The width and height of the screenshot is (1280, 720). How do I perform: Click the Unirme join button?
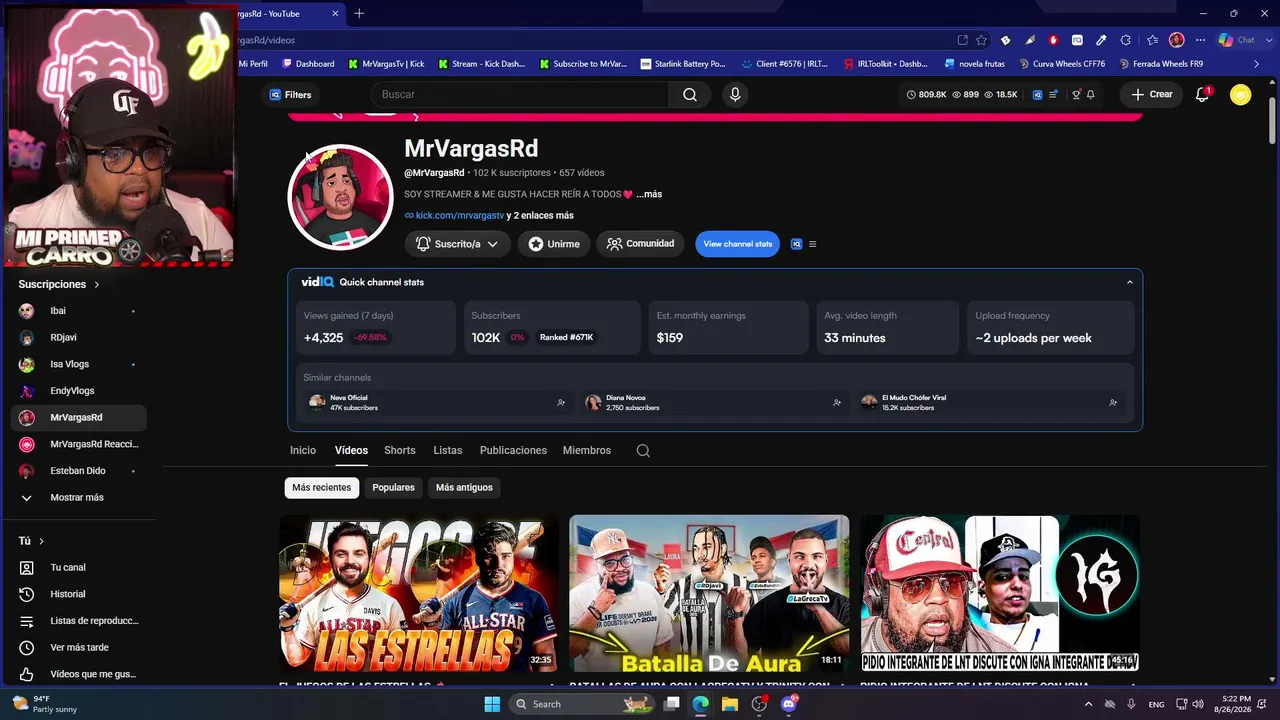pos(554,244)
